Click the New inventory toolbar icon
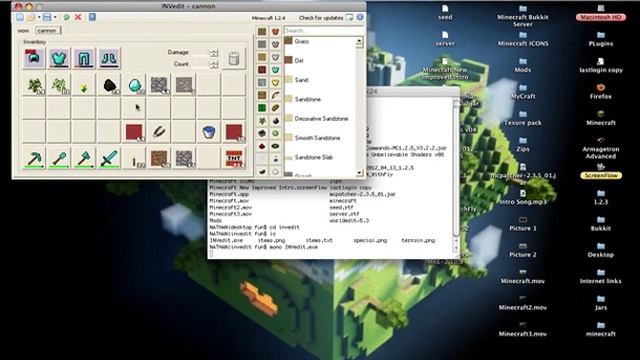640x360 pixels. coord(20,18)
